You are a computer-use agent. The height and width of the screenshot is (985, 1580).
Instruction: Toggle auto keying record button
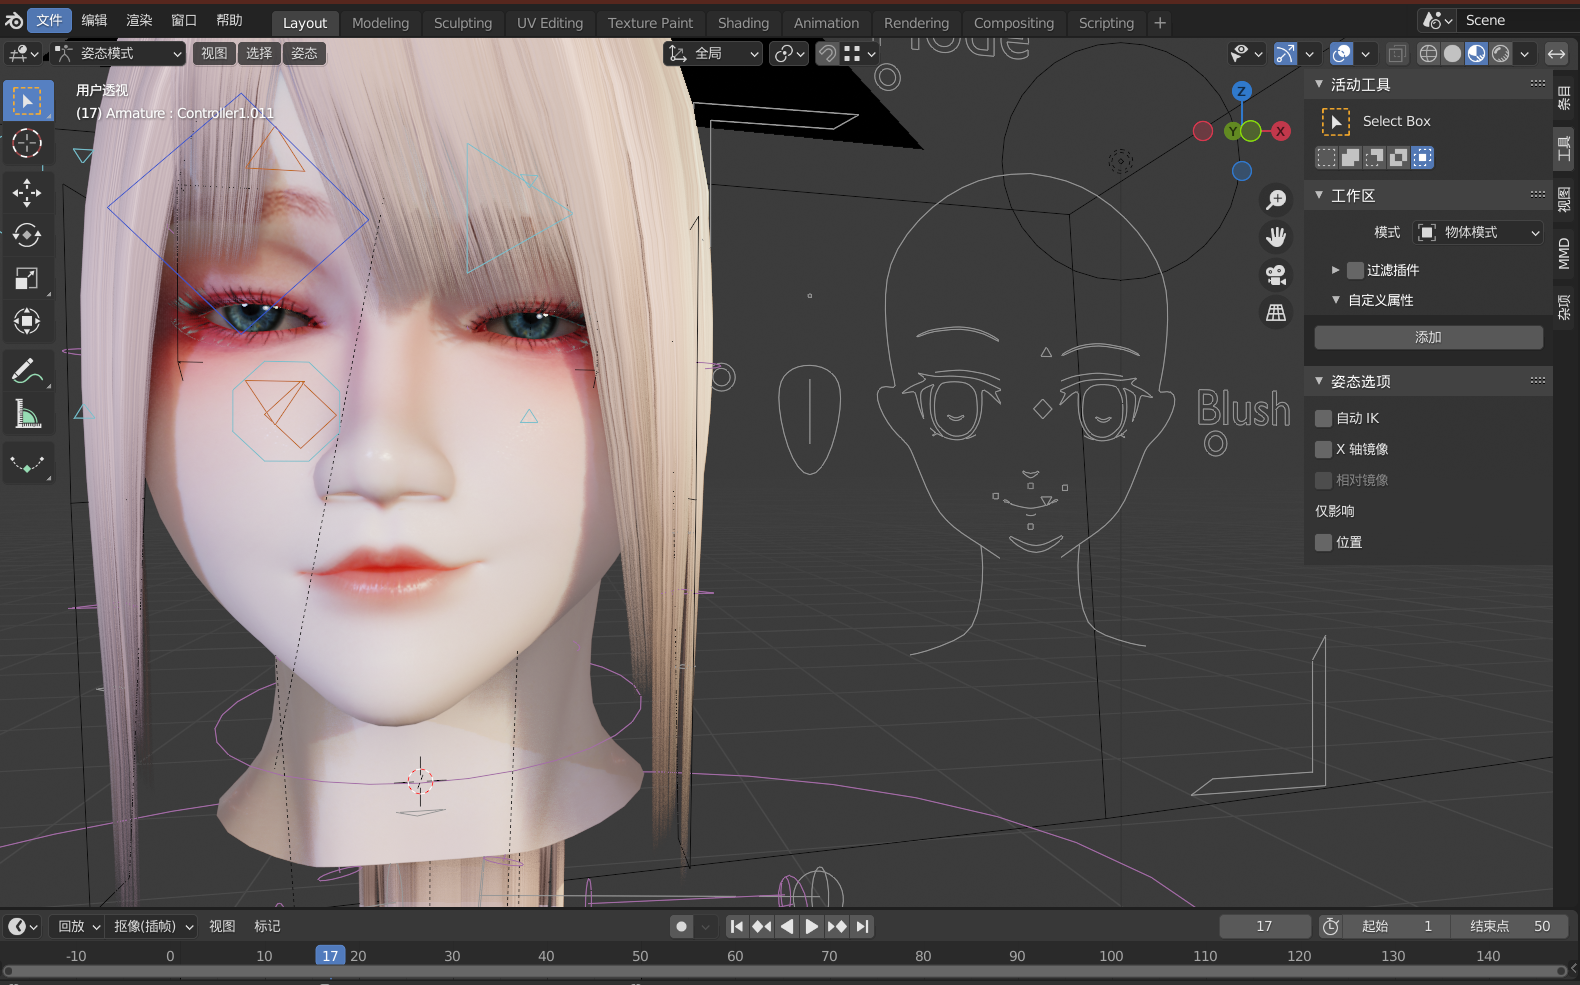[x=681, y=926]
